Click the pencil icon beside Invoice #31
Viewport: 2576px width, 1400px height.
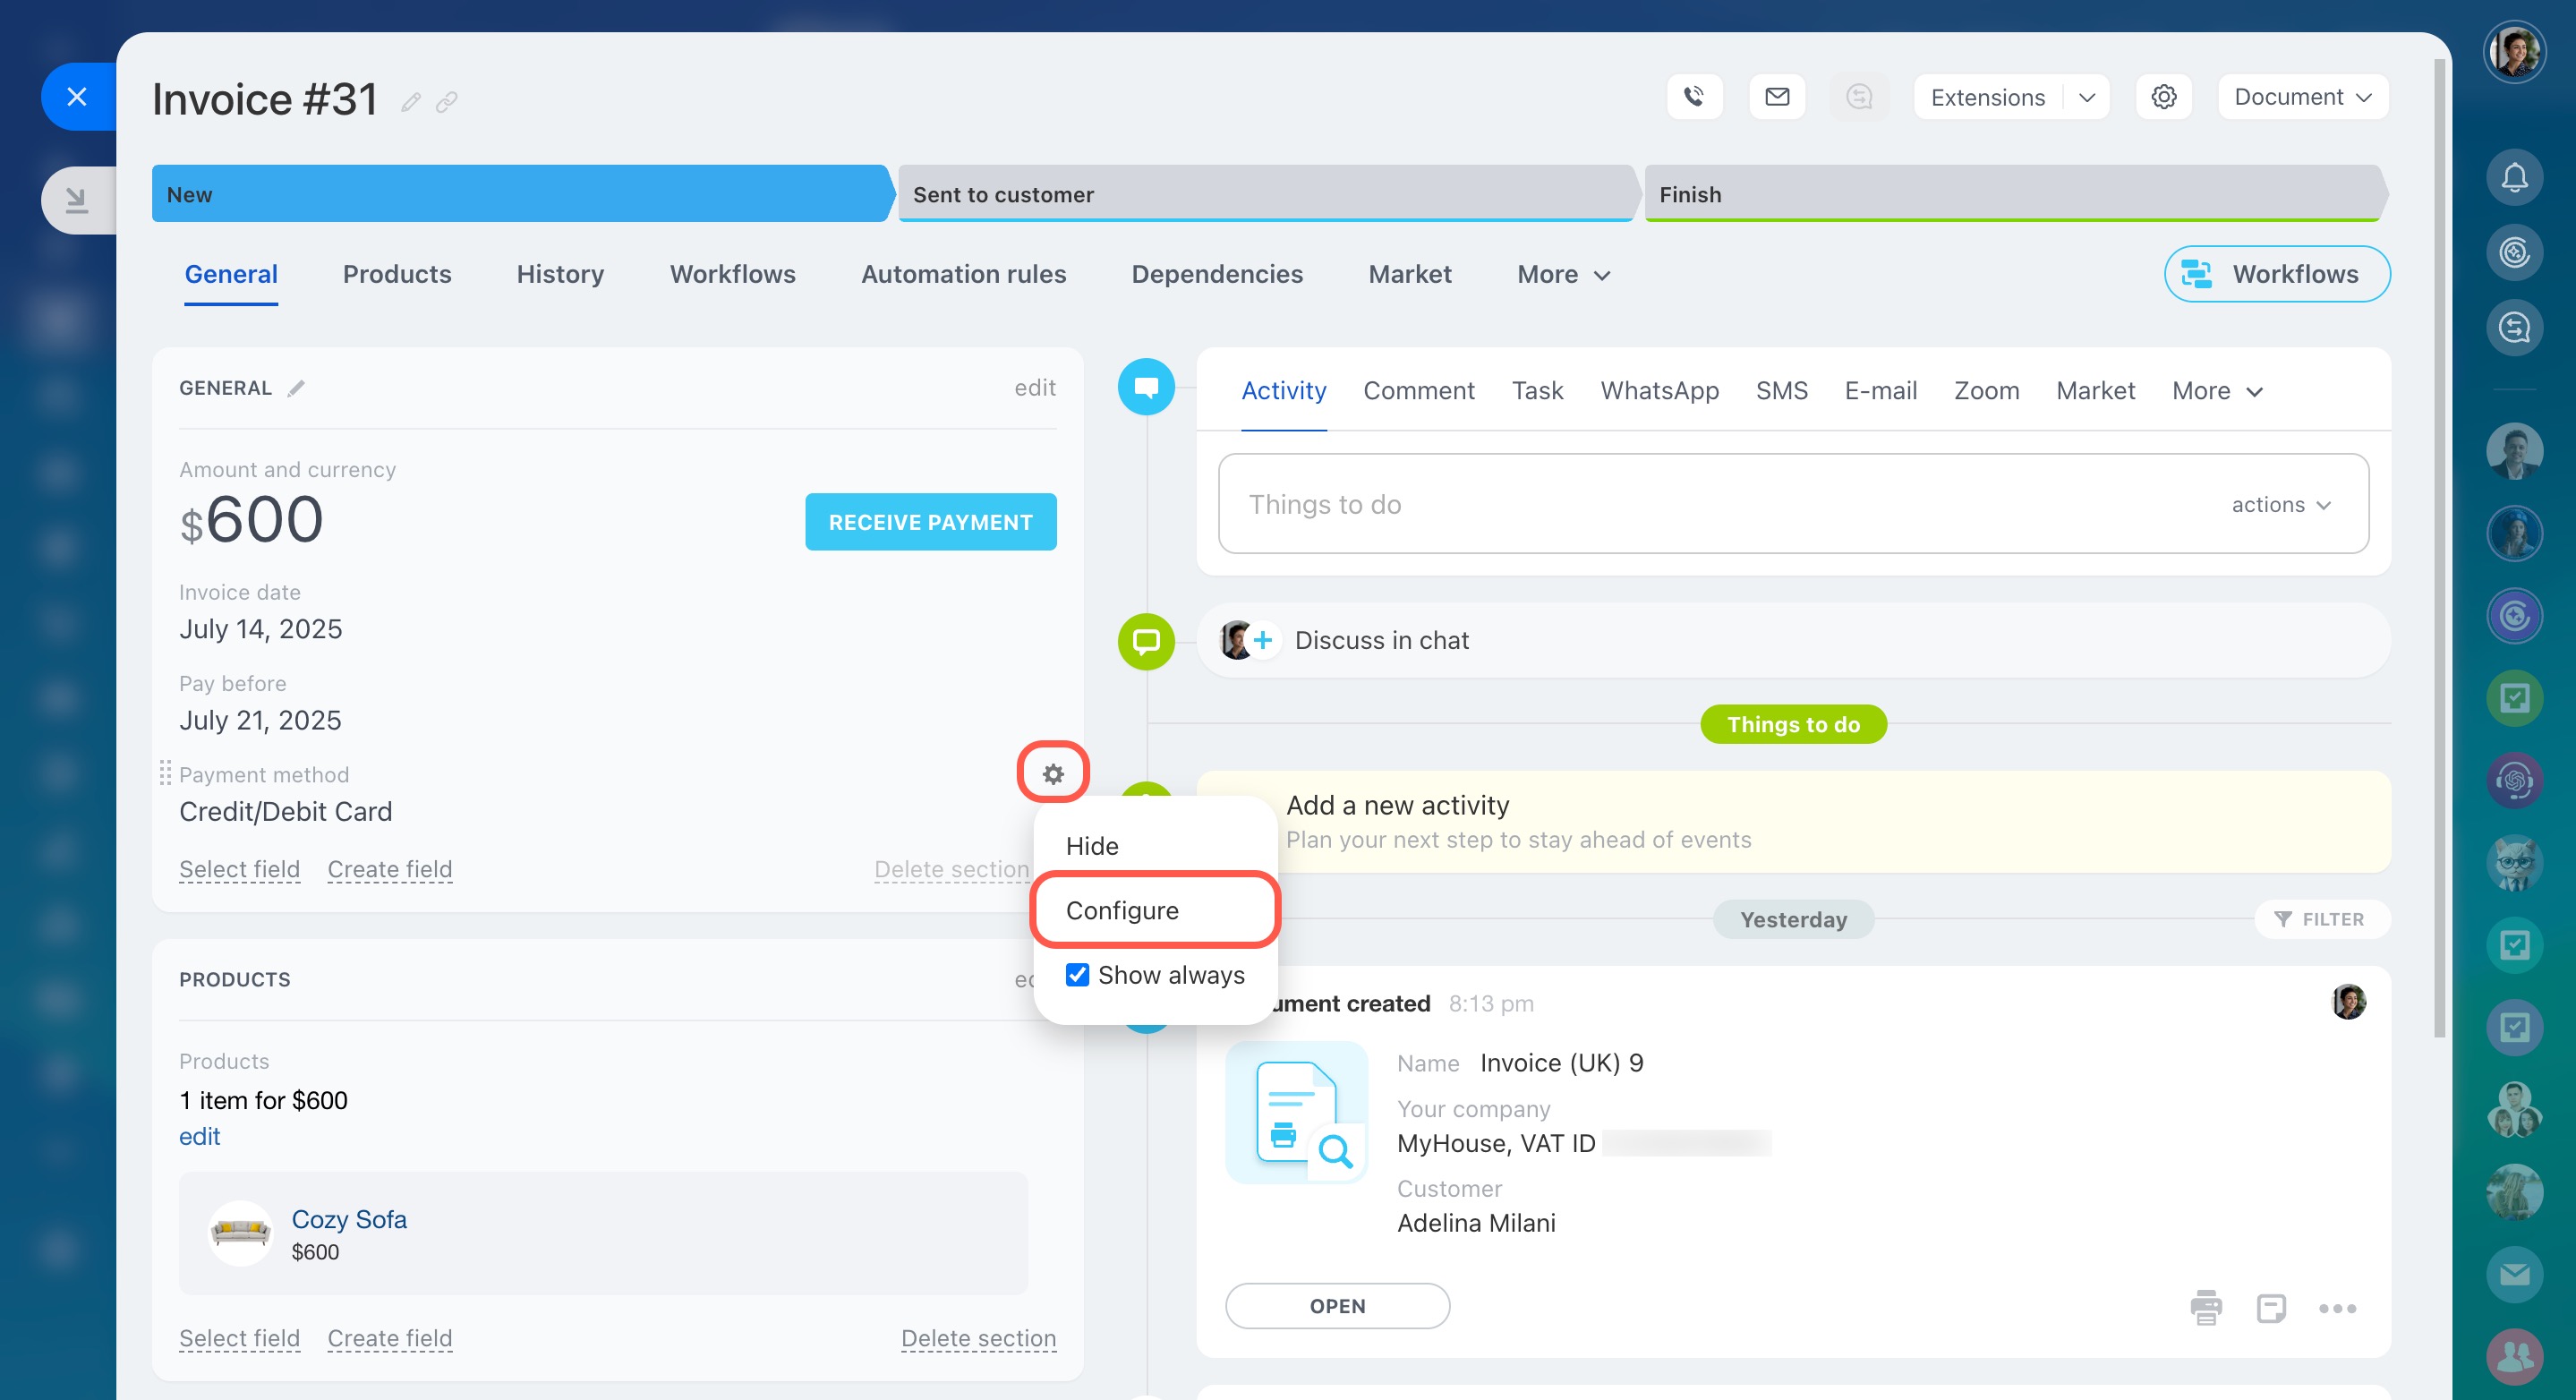[x=410, y=102]
